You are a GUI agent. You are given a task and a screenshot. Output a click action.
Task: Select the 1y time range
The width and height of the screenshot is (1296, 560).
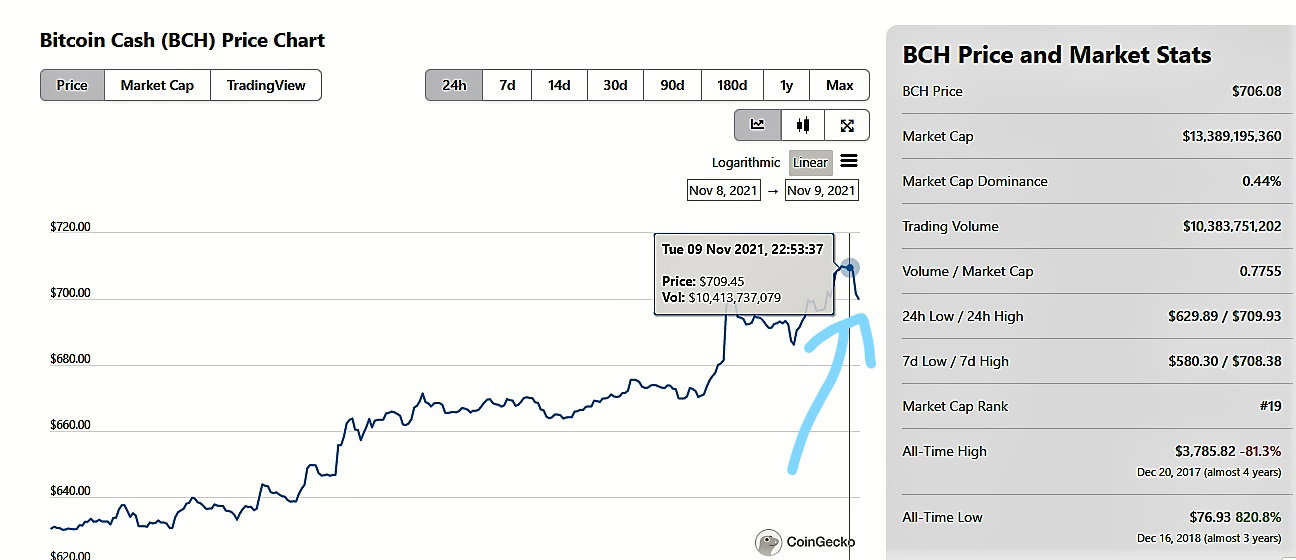(787, 85)
